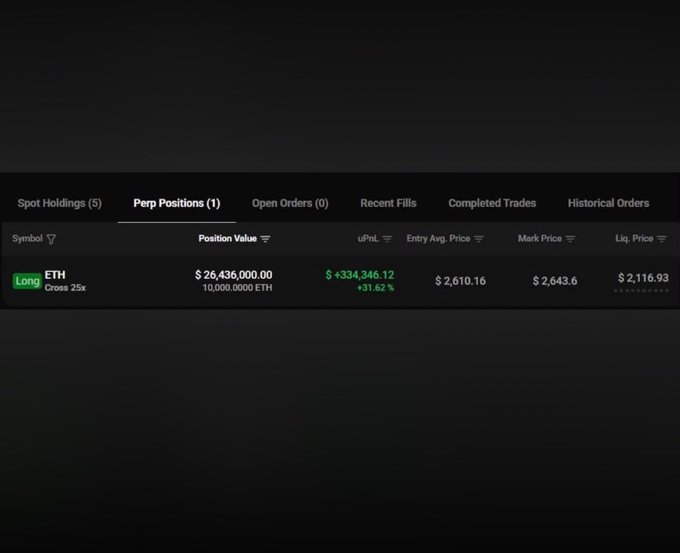Viewport: 680px width, 553px height.
Task: Click the Symbol column header label
Action: [x=27, y=239]
